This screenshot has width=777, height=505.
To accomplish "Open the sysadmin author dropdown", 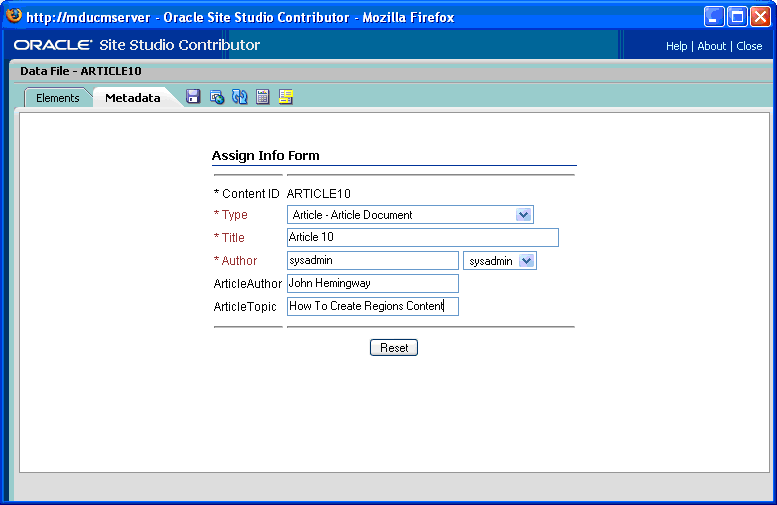I will (x=500, y=261).
